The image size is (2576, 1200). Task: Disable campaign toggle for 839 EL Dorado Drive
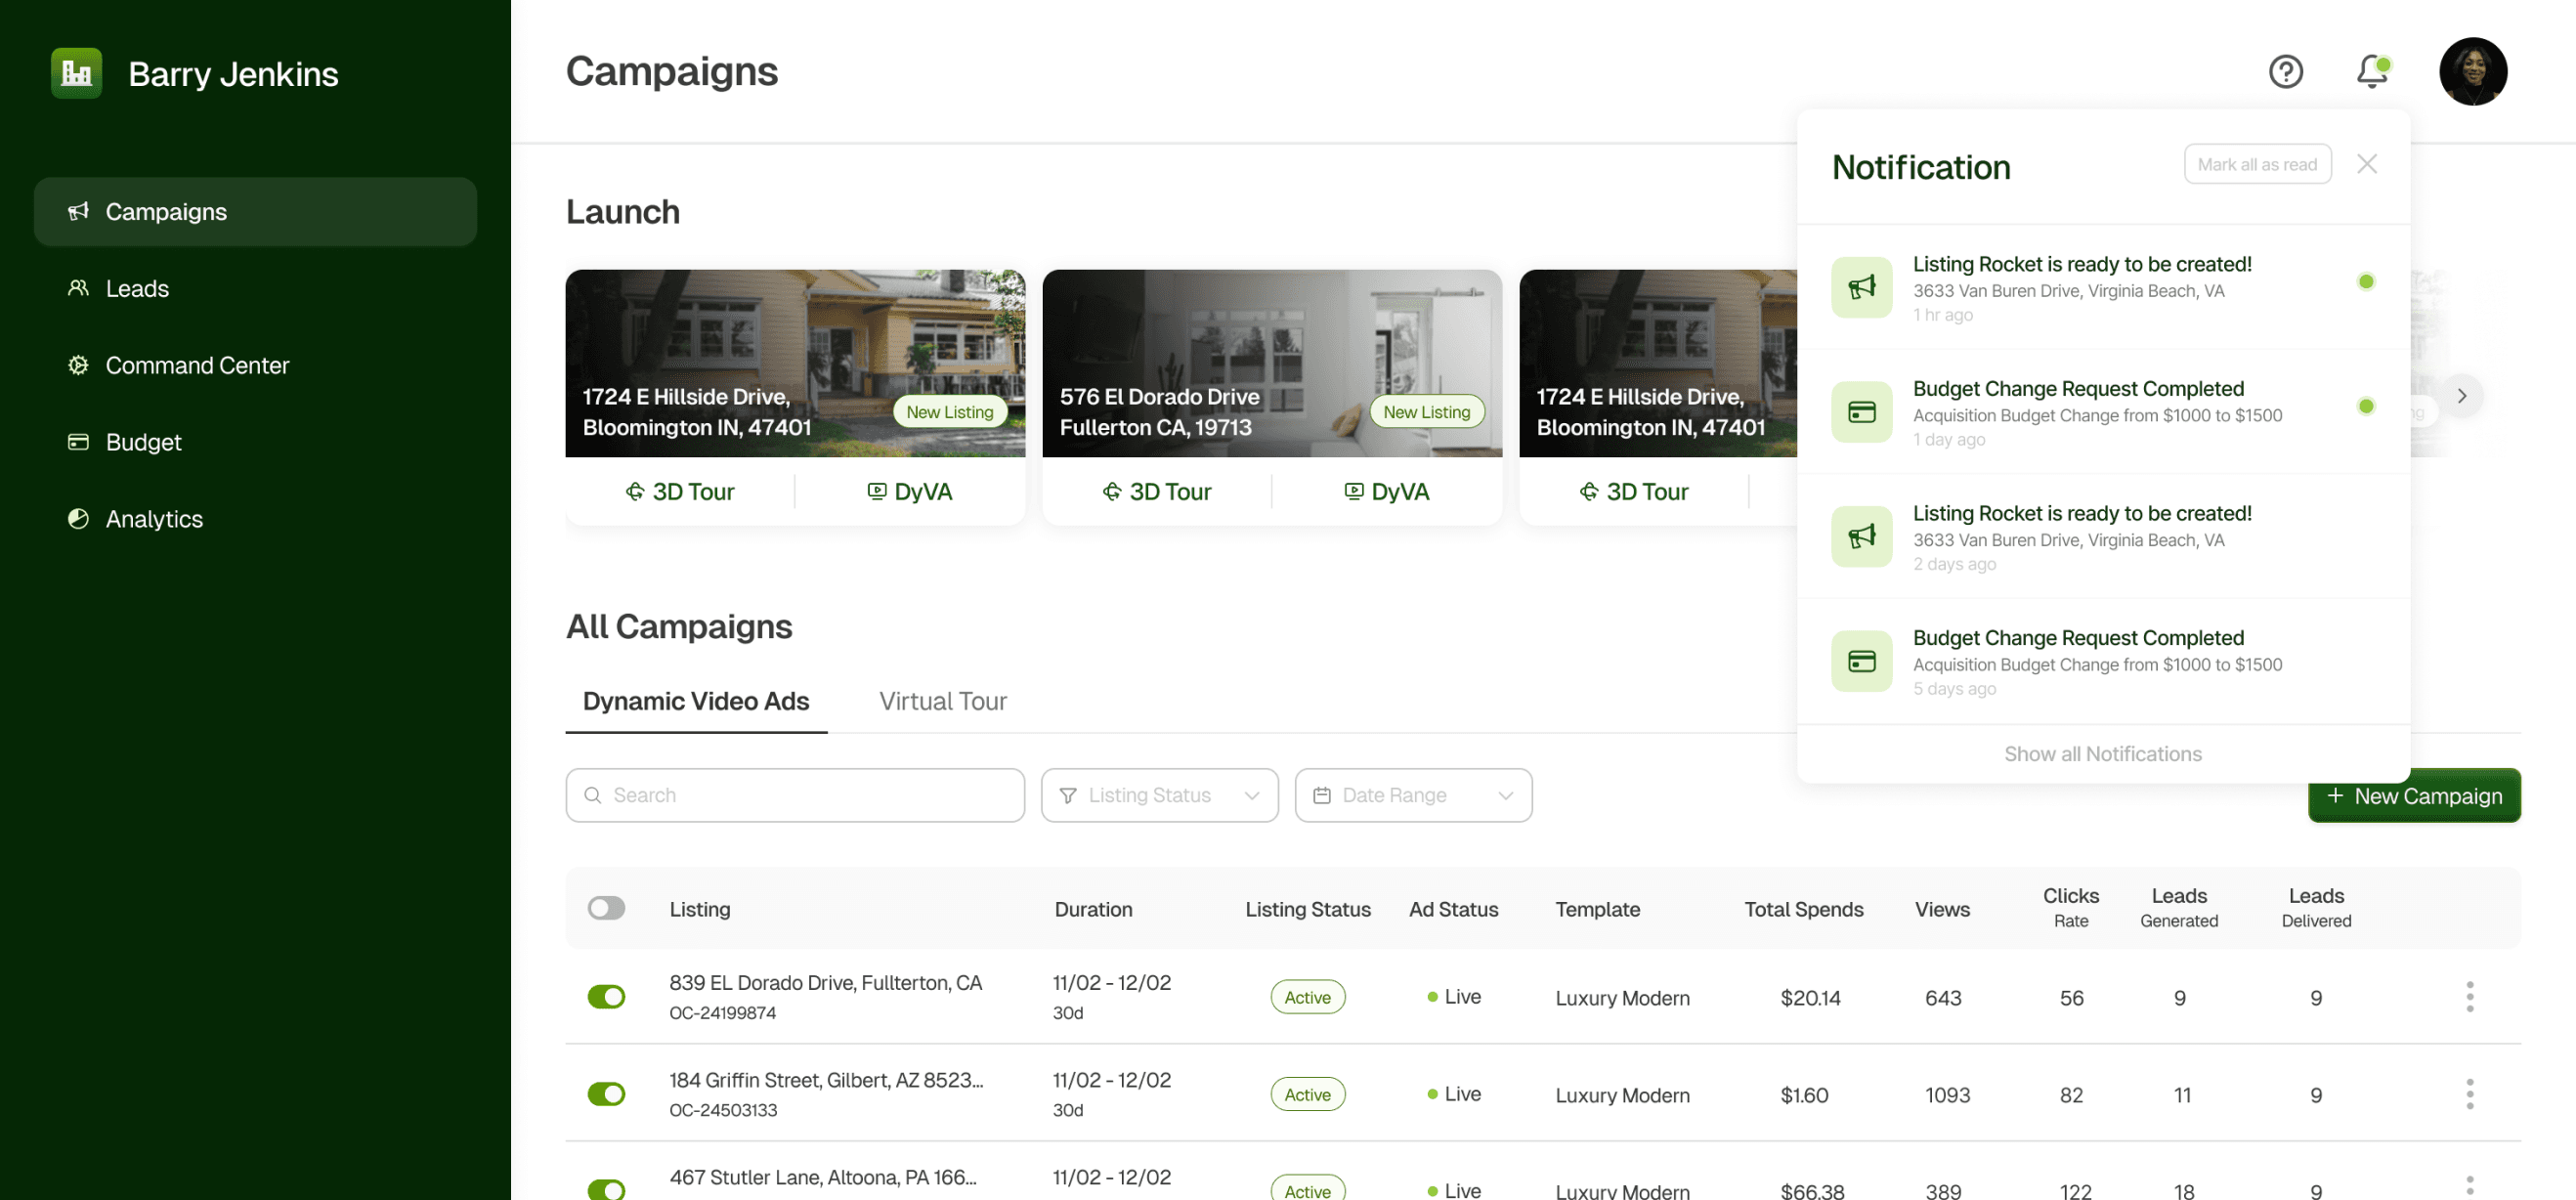pyautogui.click(x=606, y=997)
